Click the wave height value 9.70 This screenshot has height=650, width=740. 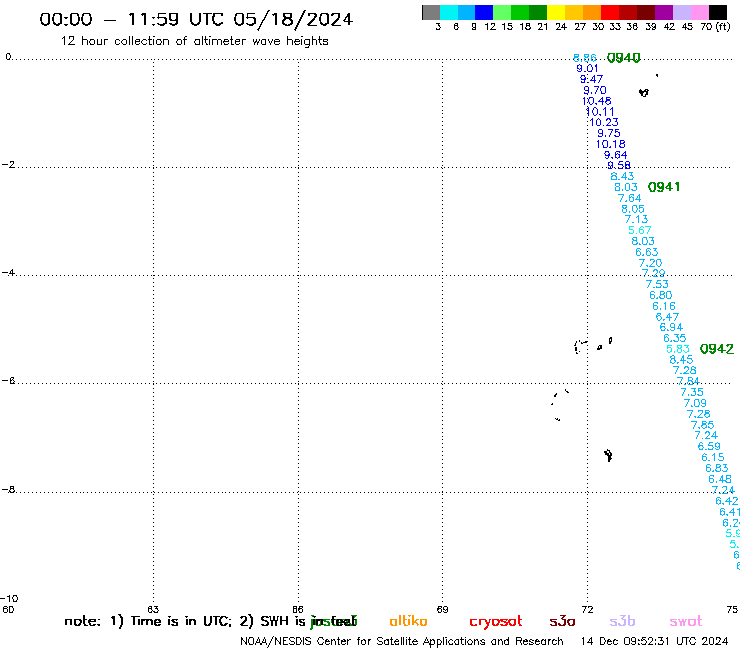point(595,90)
